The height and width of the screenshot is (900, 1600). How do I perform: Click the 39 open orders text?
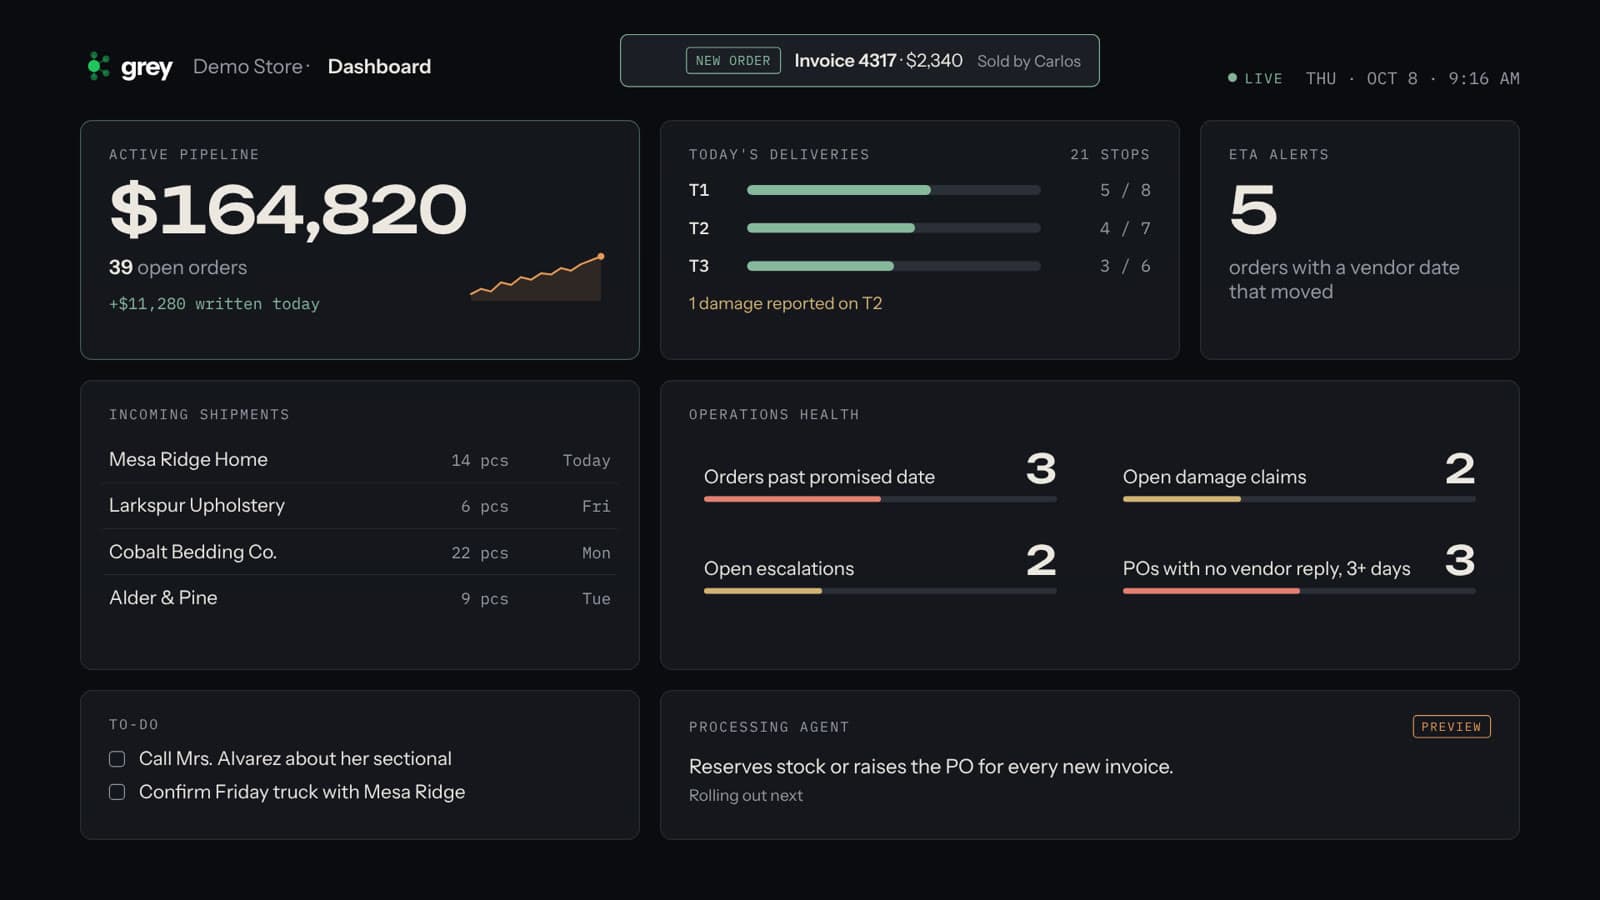click(178, 268)
